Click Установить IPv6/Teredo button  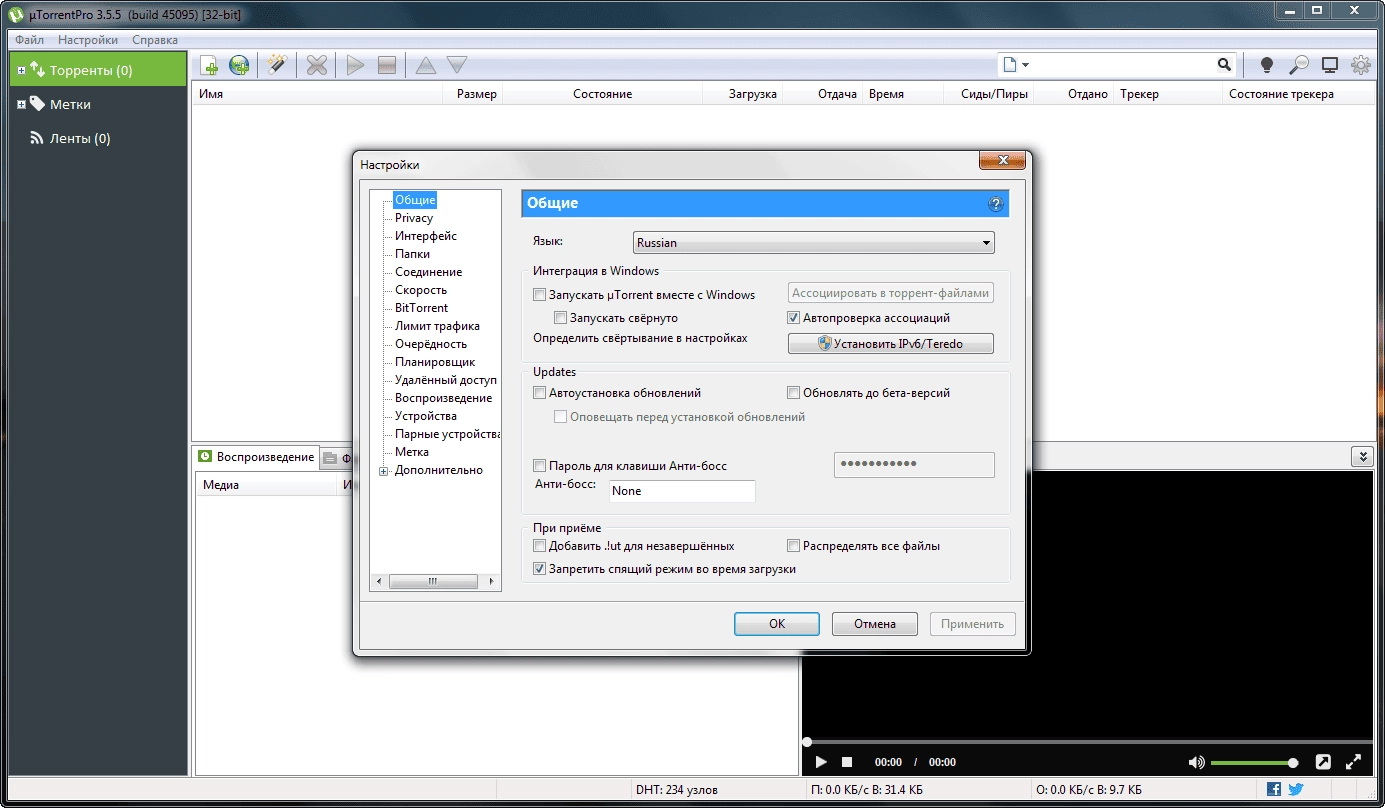891,343
